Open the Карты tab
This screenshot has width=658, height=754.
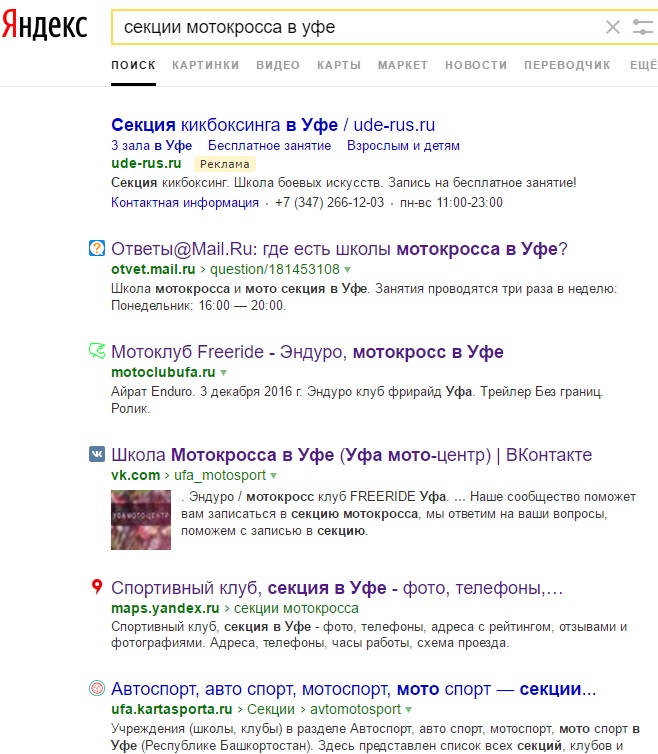pos(339,65)
